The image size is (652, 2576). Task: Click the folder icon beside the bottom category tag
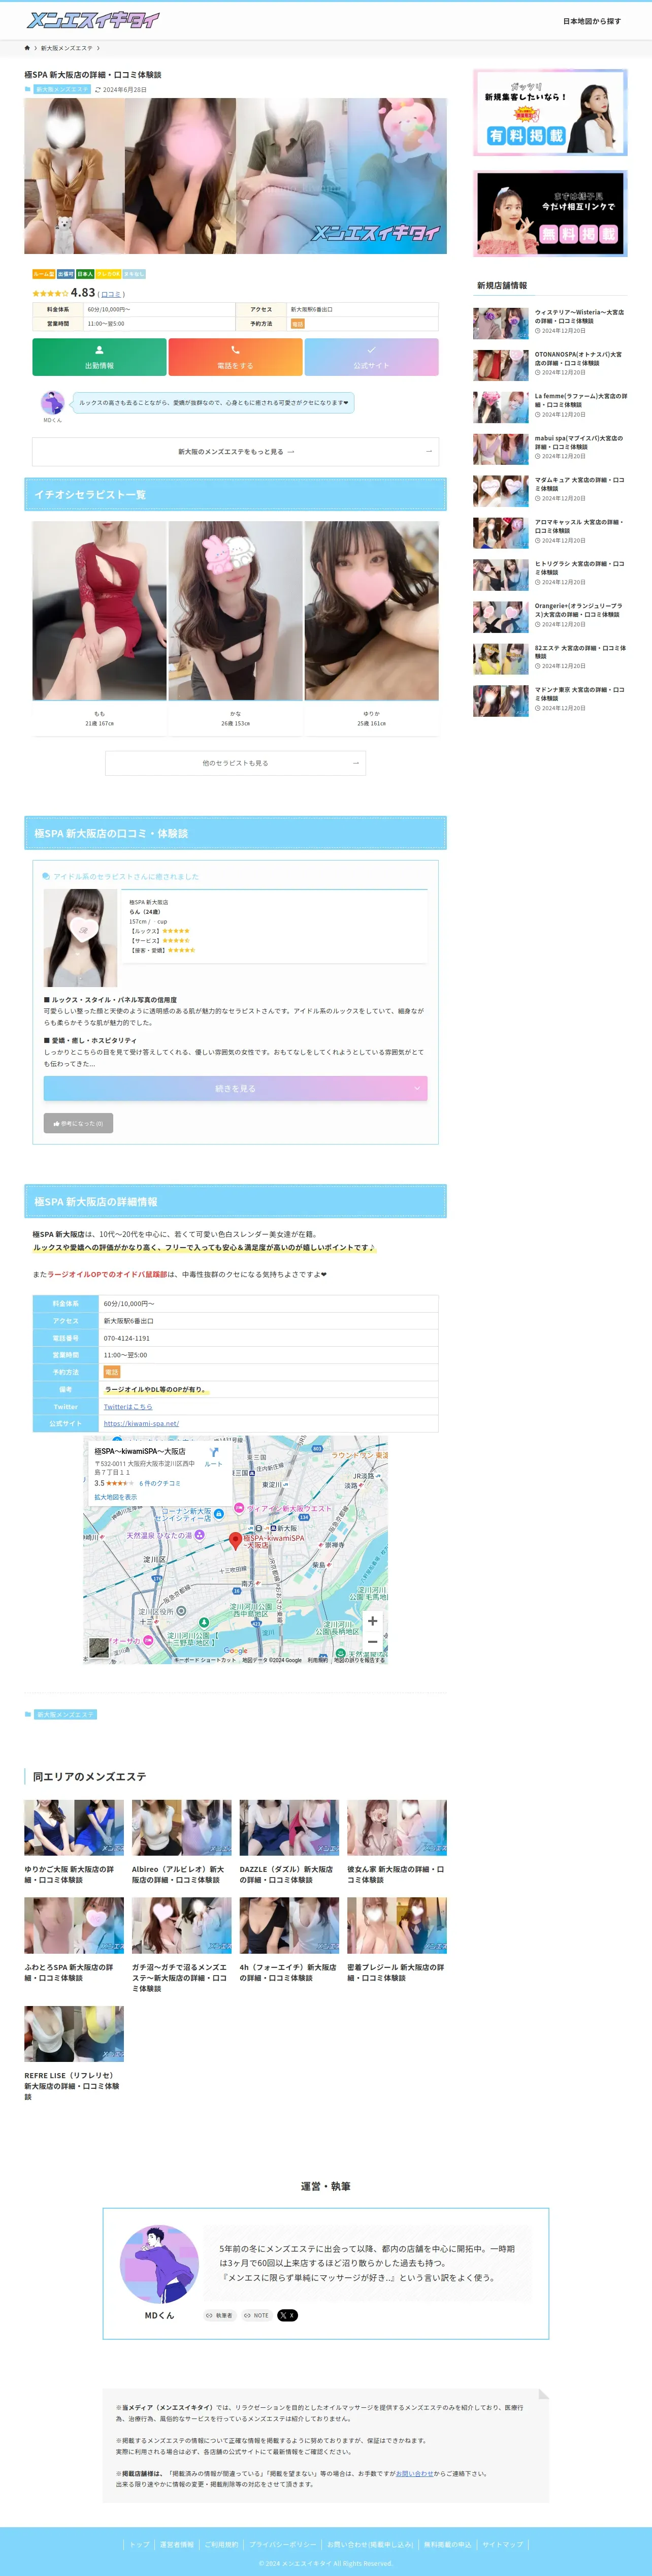[x=28, y=1714]
